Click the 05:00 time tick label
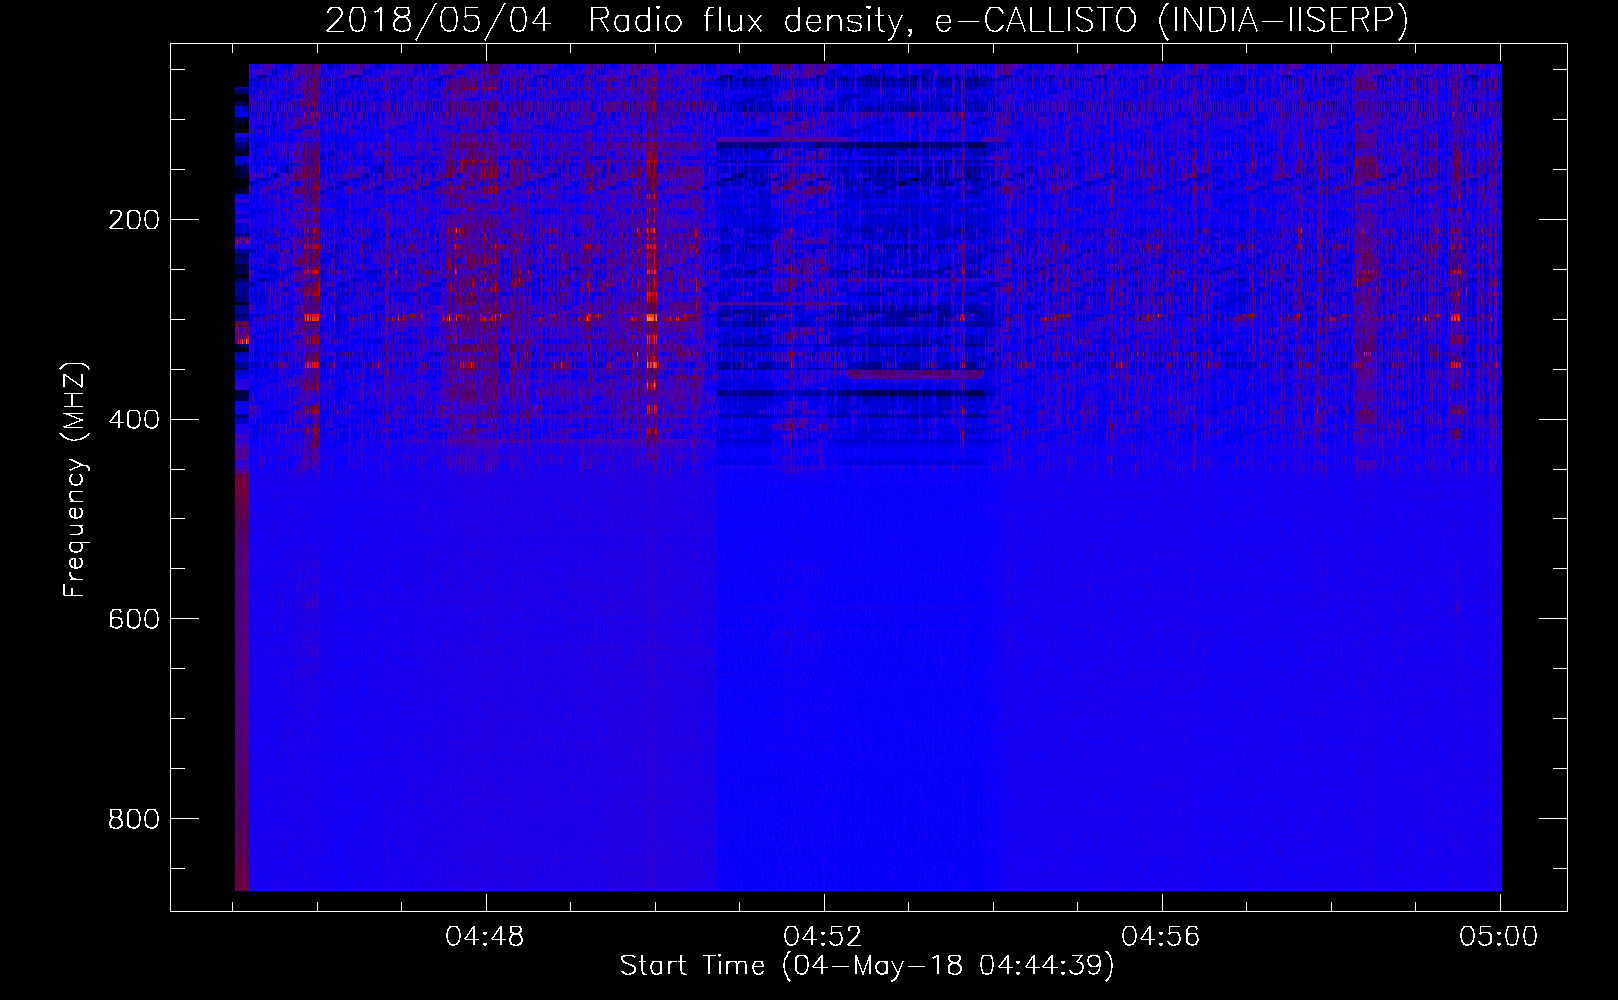This screenshot has height=1000, width=1618. (x=1499, y=937)
